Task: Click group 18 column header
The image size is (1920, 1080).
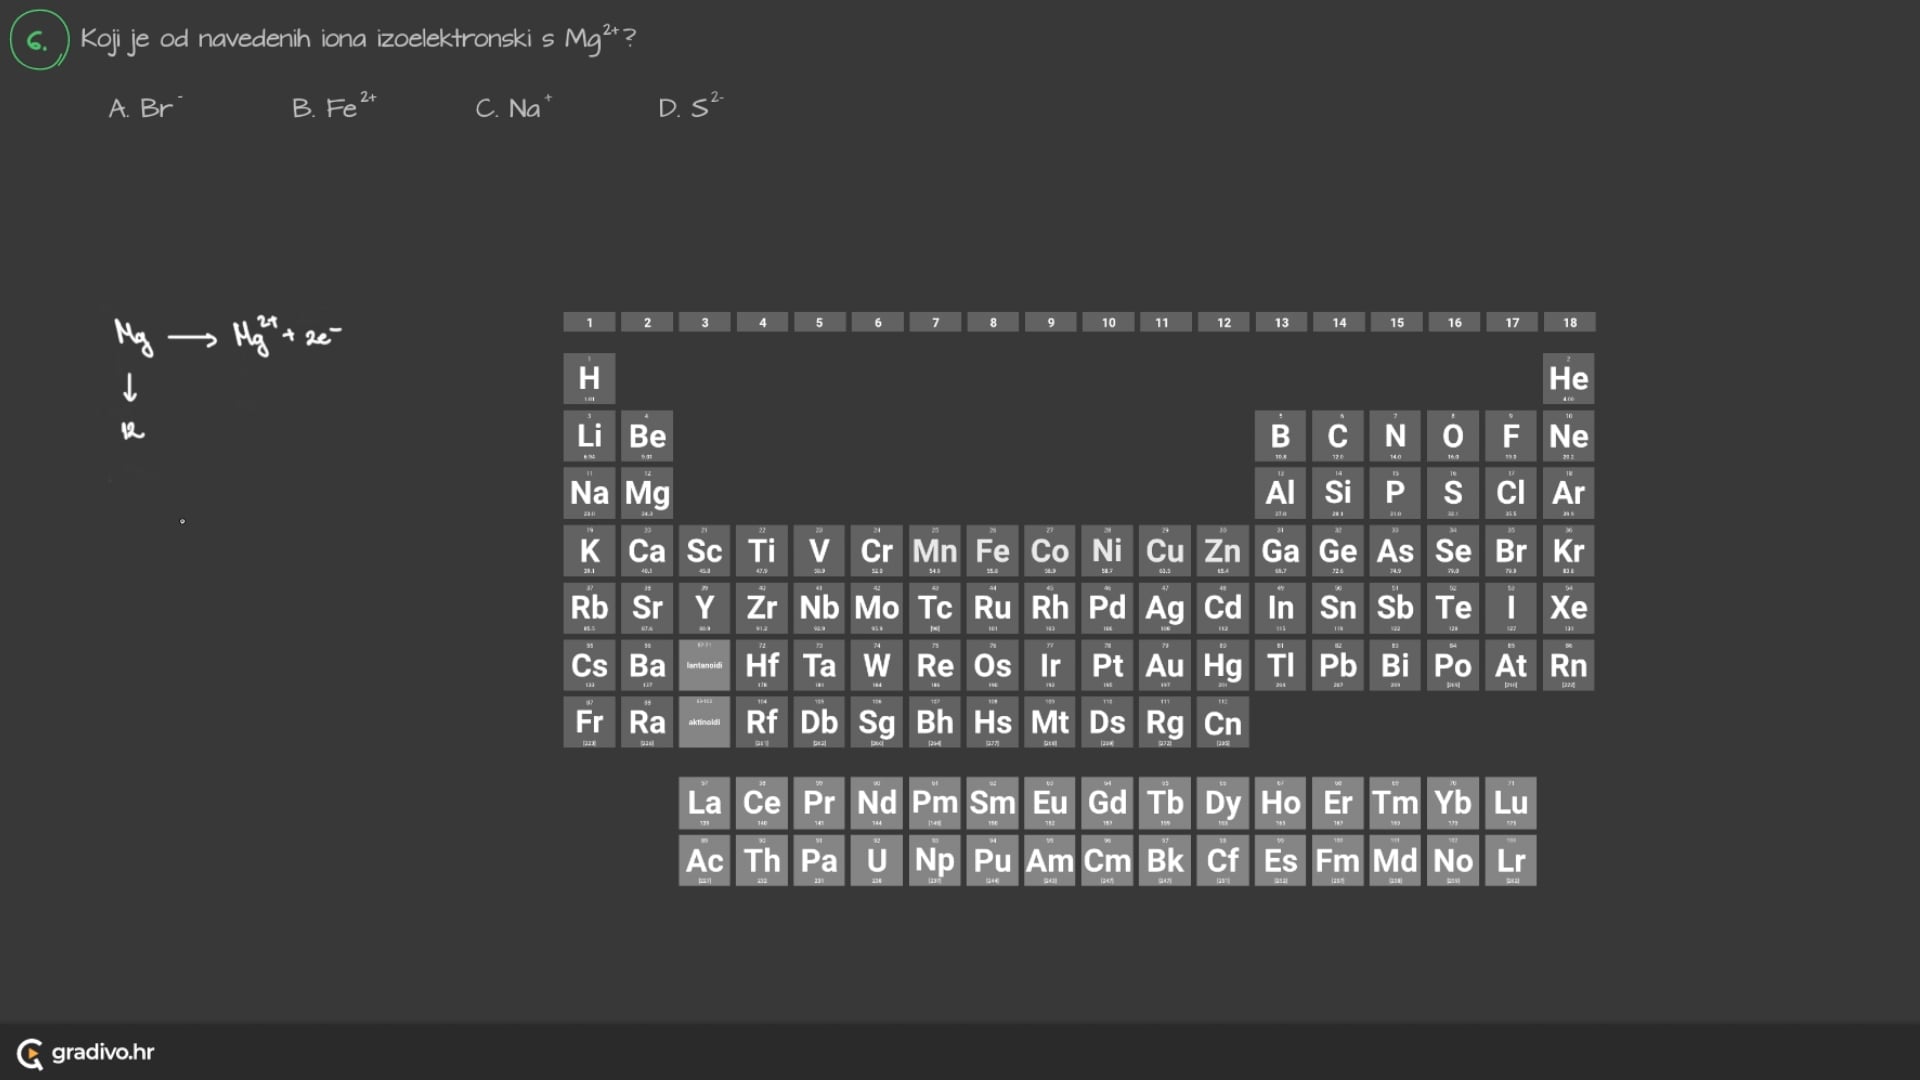Action: coord(1569,322)
